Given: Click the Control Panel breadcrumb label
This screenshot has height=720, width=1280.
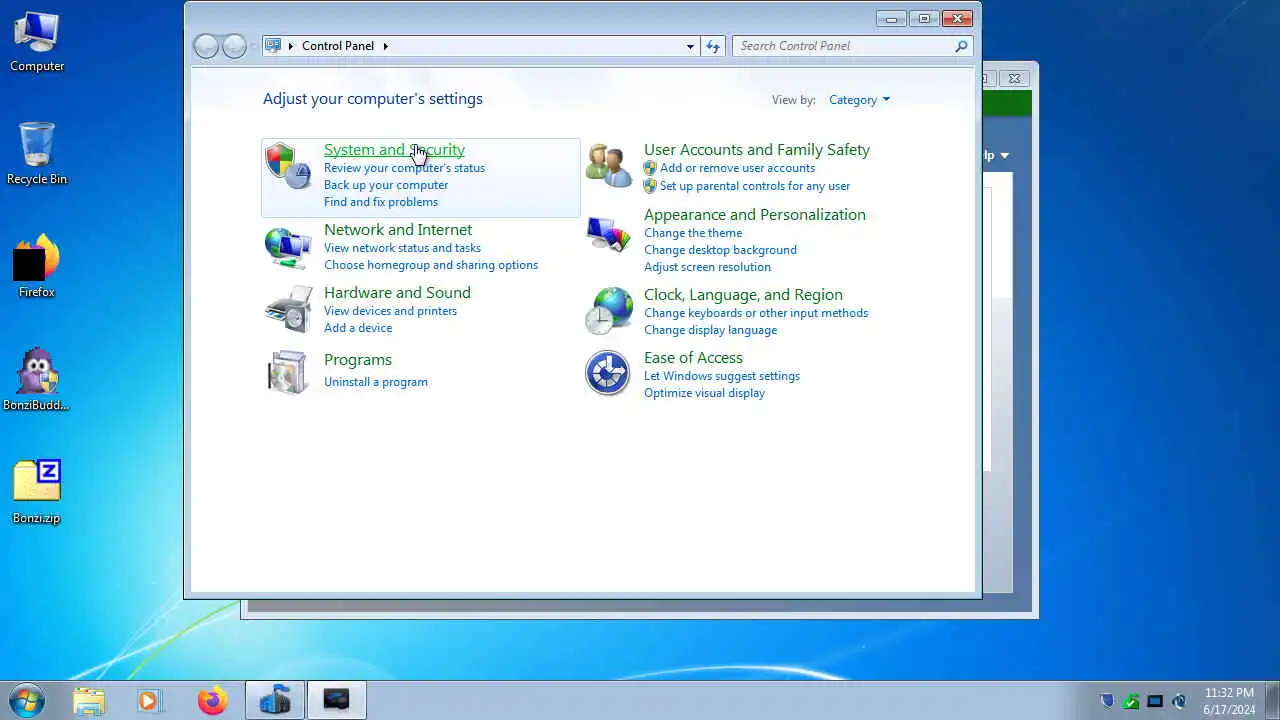Looking at the screenshot, I should (338, 46).
